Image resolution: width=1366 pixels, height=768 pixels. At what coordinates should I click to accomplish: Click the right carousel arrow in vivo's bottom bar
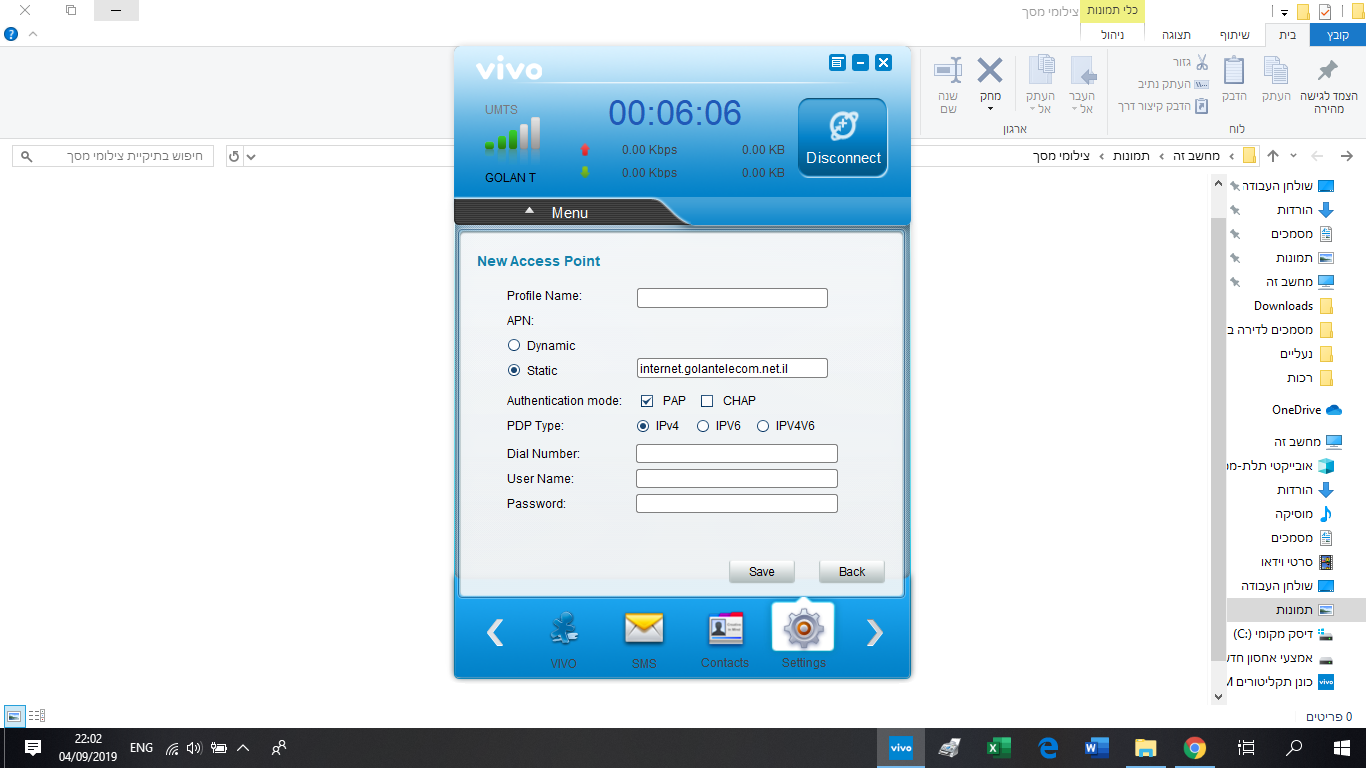click(x=874, y=632)
